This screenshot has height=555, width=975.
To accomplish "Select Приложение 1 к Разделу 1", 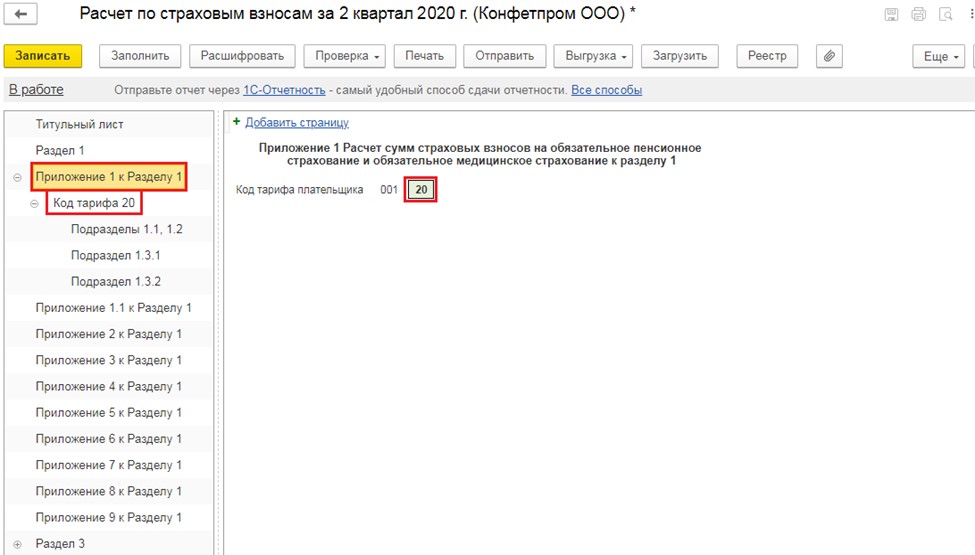I will [109, 177].
